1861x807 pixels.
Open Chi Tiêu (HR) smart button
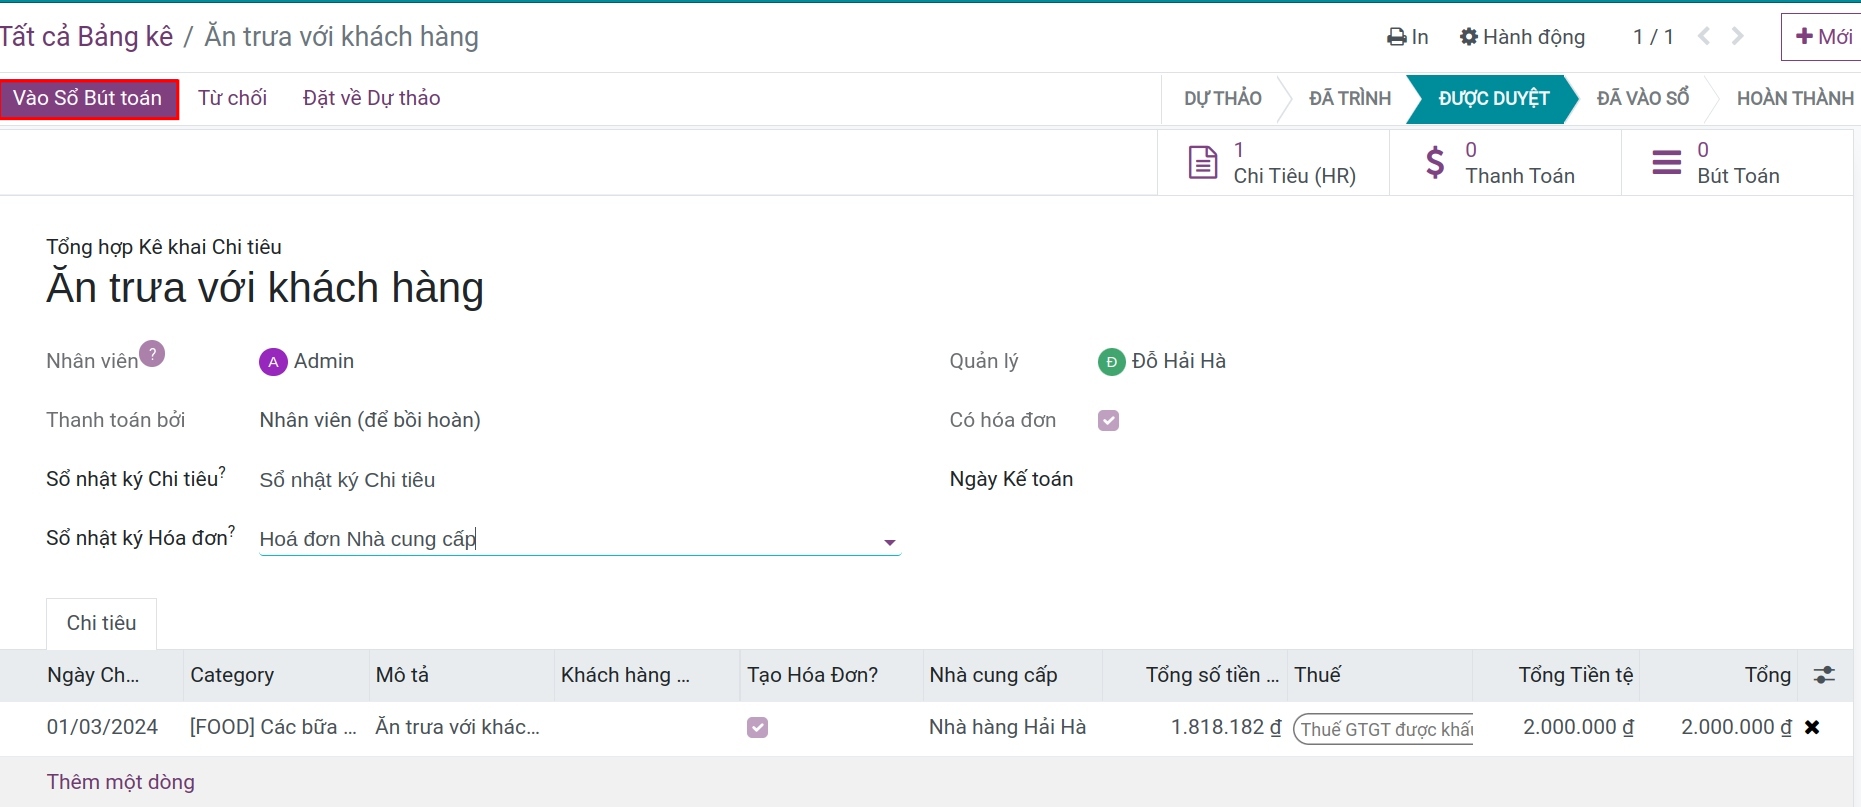(x=1273, y=162)
